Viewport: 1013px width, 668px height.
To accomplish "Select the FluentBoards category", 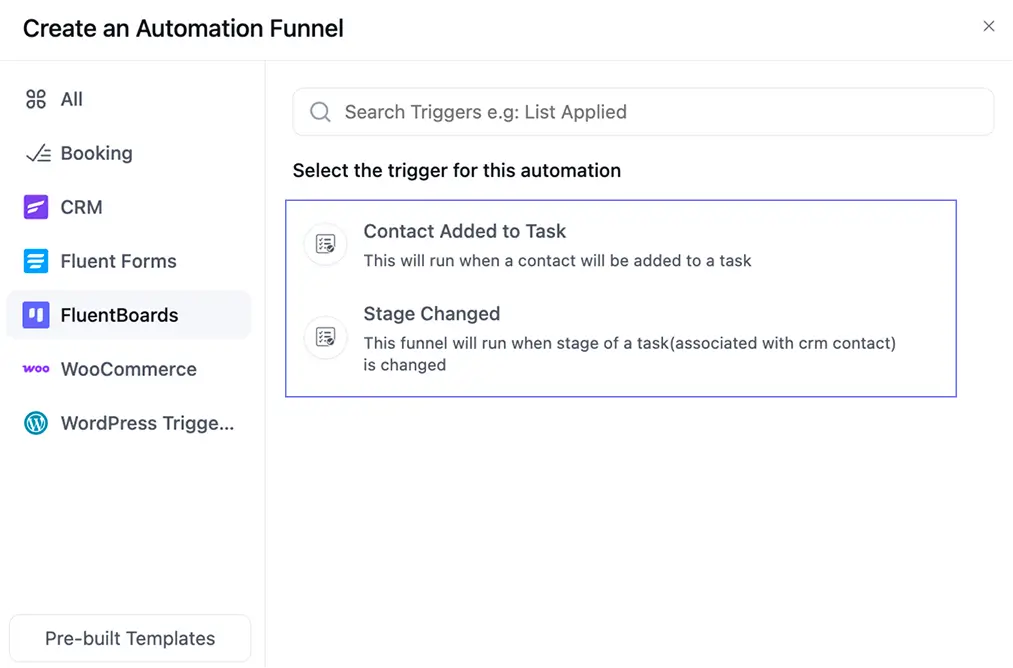I will 129,315.
